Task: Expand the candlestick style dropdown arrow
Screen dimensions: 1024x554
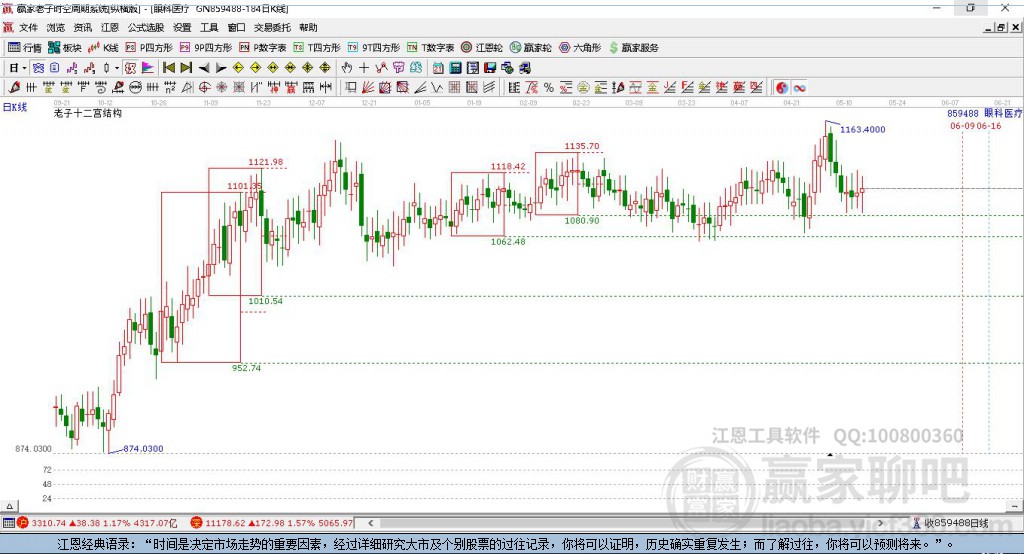Action: click(x=117, y=68)
